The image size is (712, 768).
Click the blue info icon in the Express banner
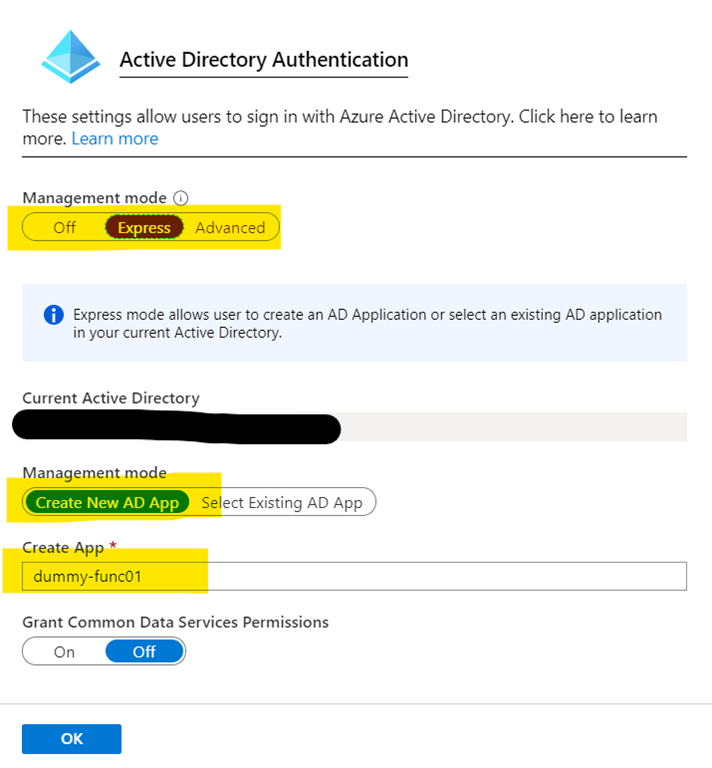(54, 316)
